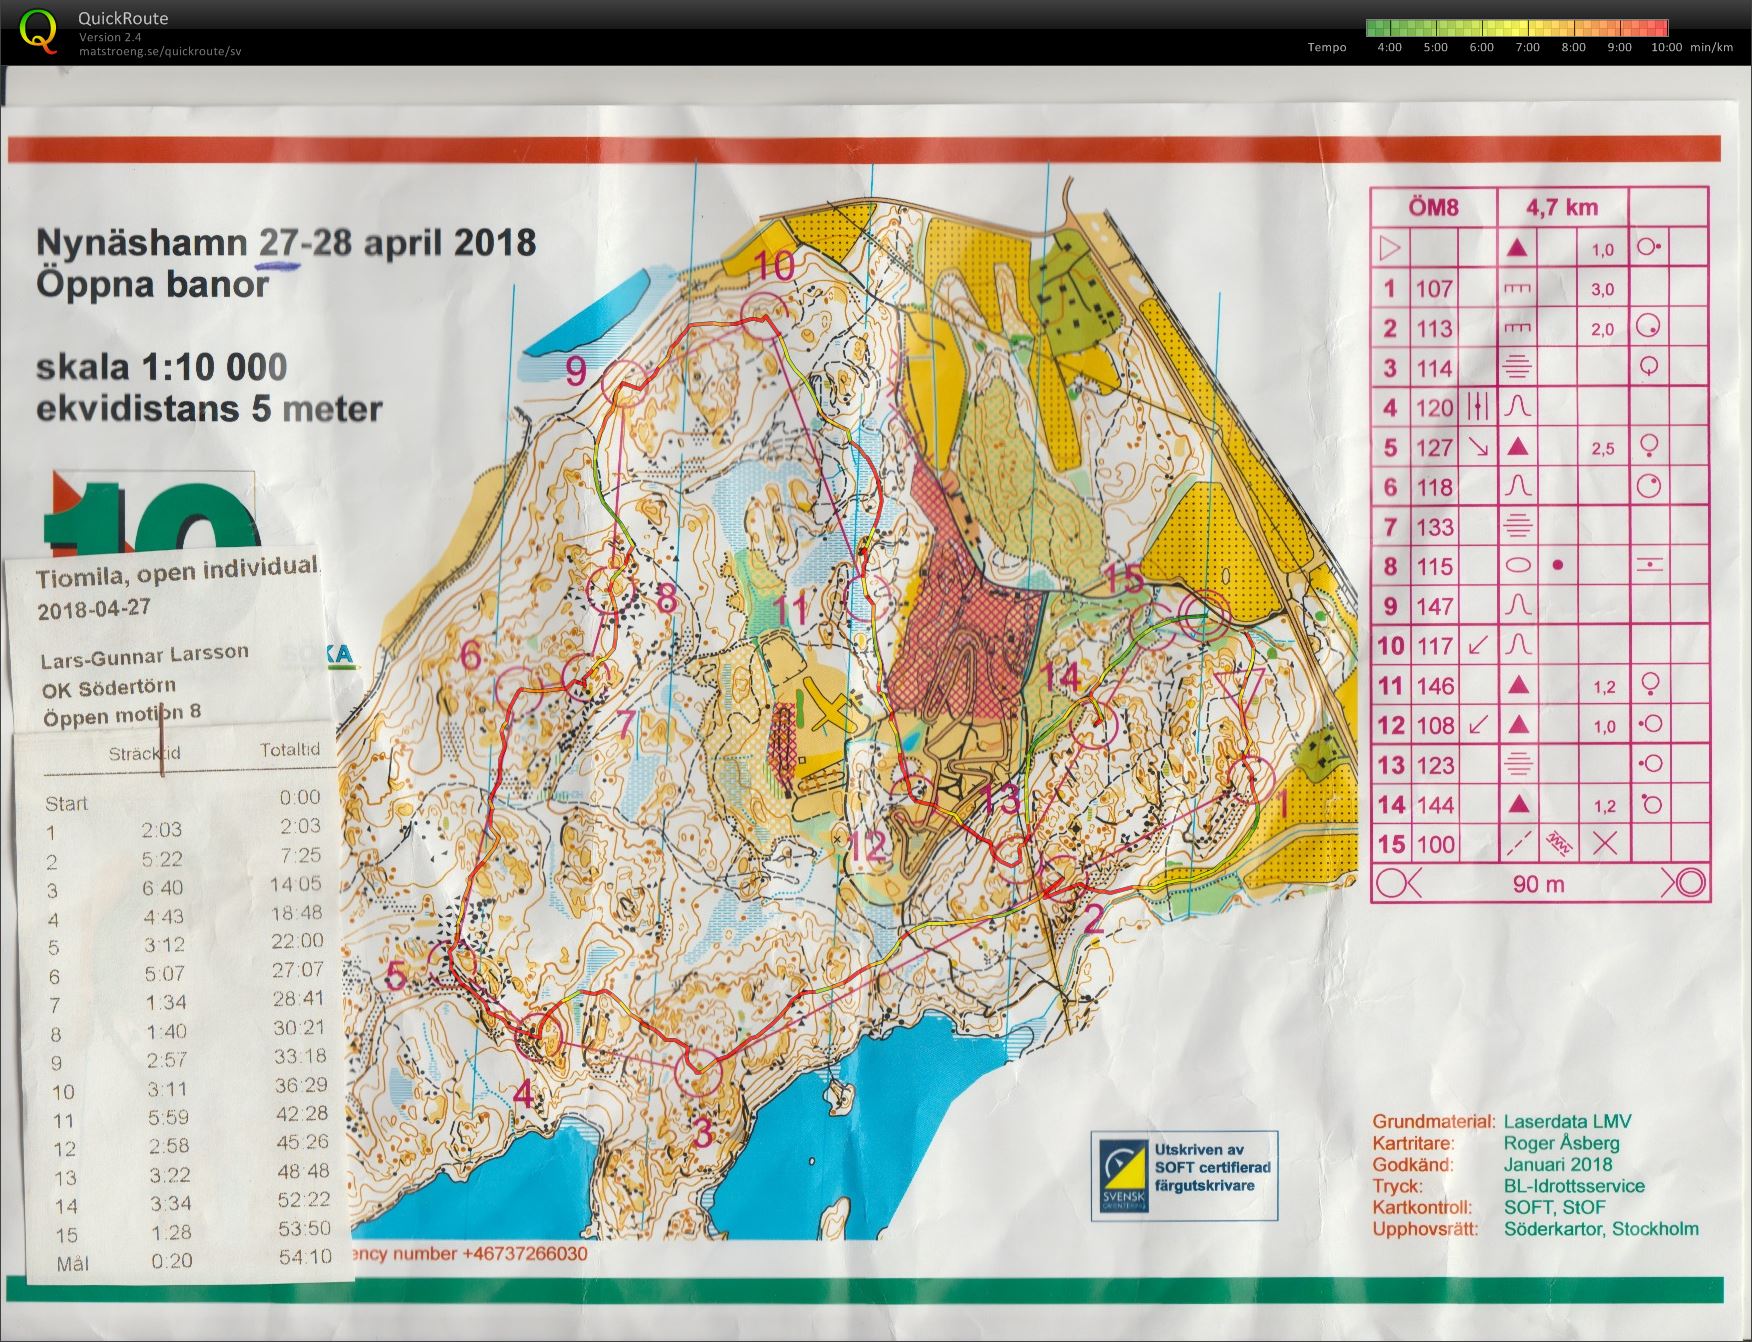Click control code 127 in the description table
This screenshot has width=1752, height=1342.
pyautogui.click(x=1434, y=447)
